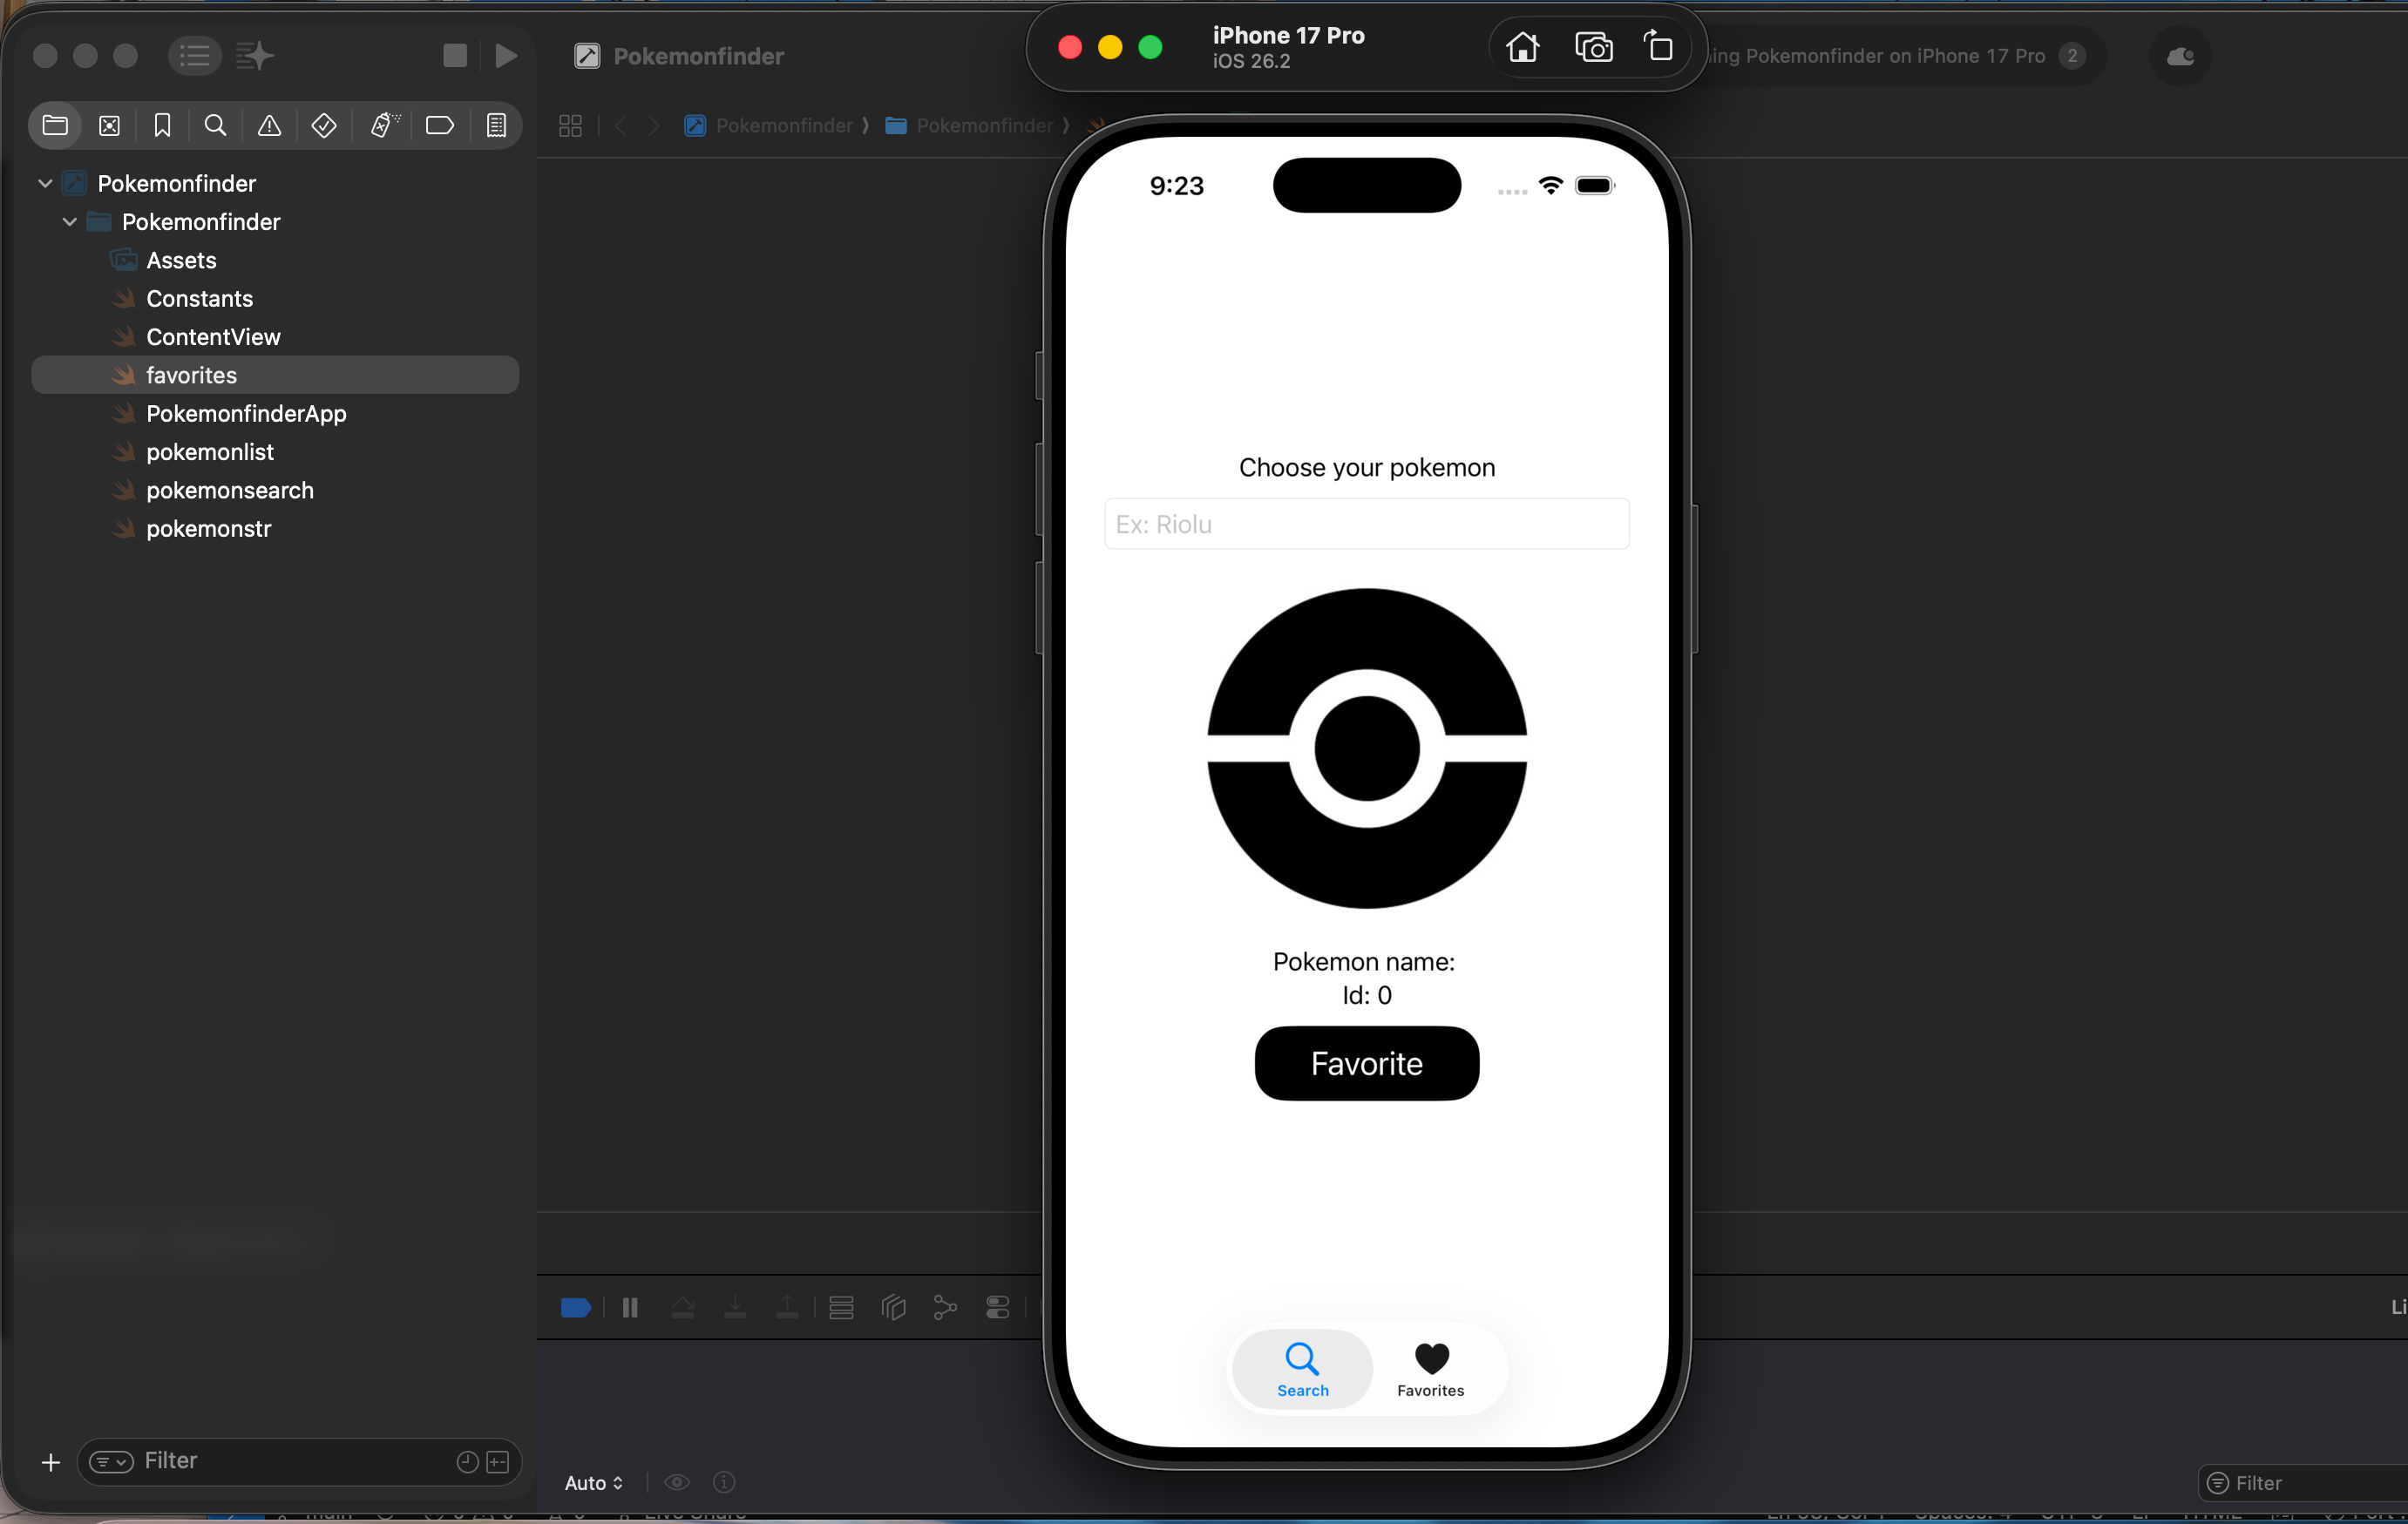Collapse the top Pokemonfinder project row
The height and width of the screenshot is (1524, 2408).
coord(45,183)
